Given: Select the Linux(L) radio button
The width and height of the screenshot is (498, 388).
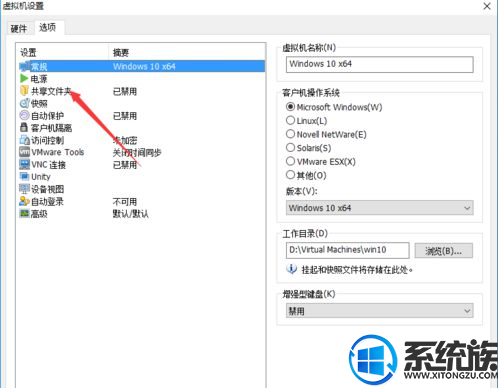Looking at the screenshot, I should coord(290,120).
